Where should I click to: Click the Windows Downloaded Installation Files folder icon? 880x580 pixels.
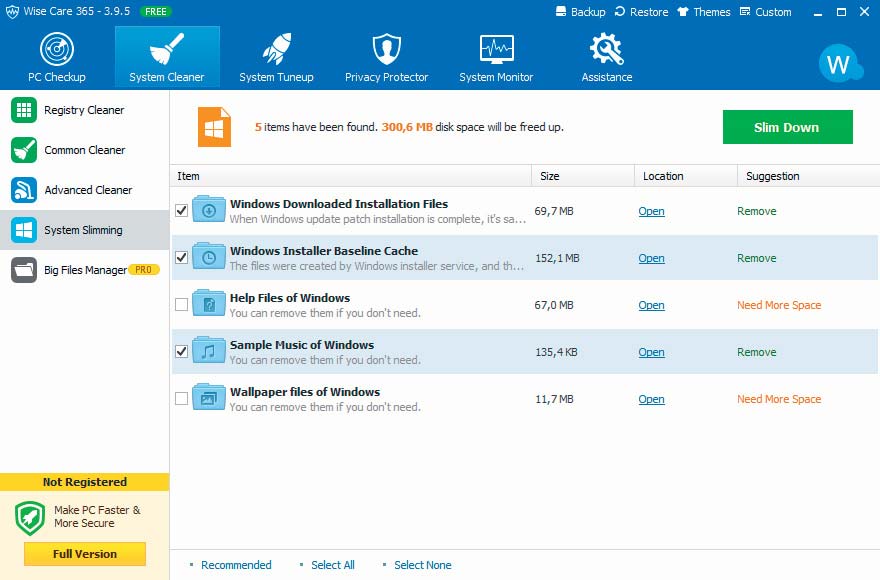click(x=209, y=209)
